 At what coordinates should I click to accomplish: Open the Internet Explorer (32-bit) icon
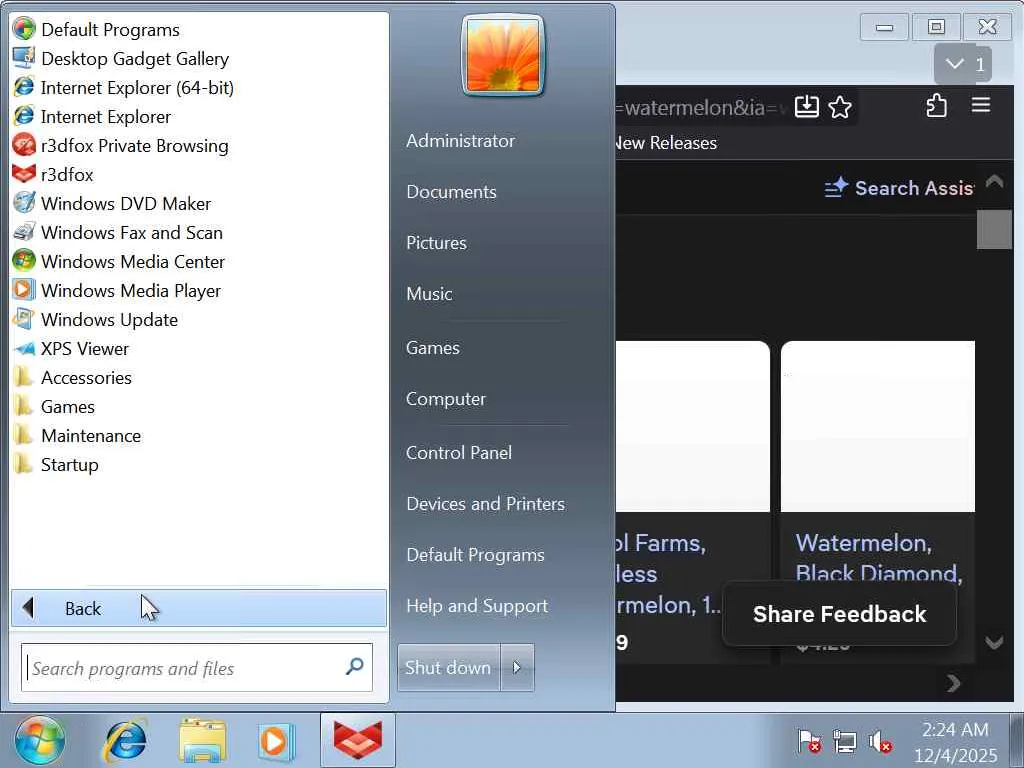(24, 116)
